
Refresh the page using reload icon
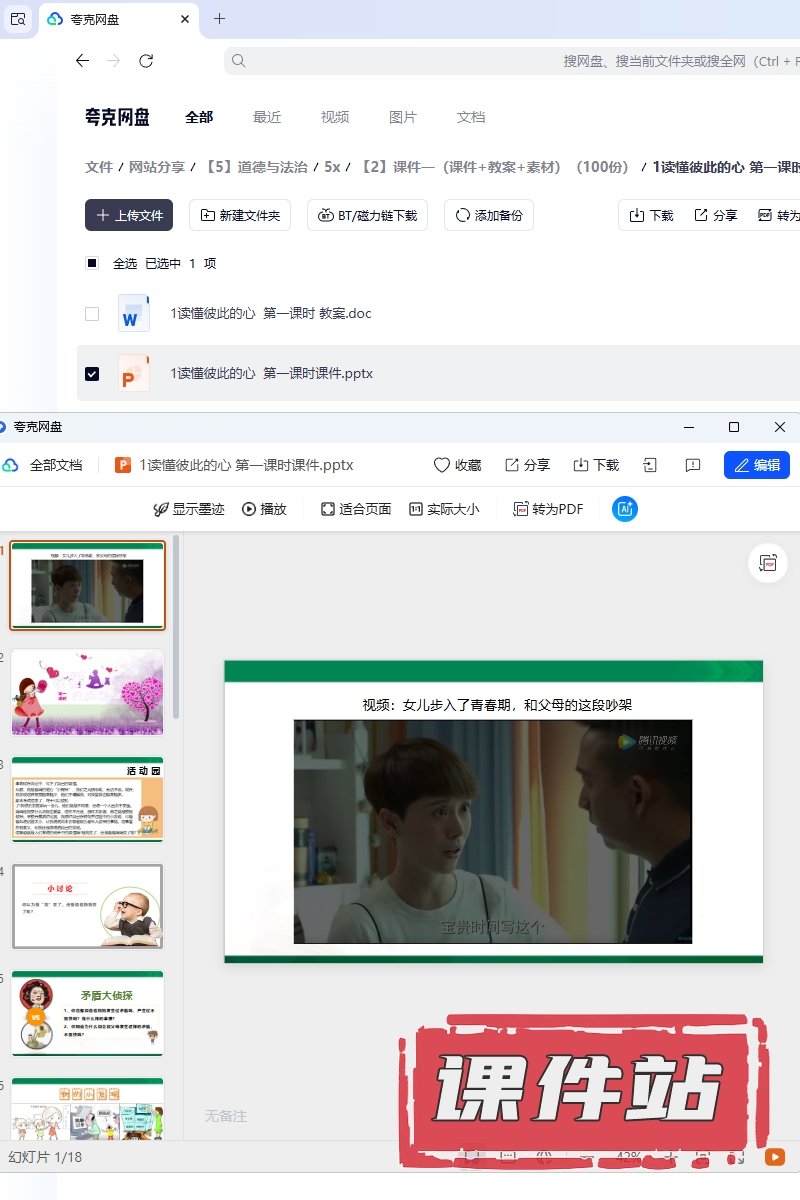146,61
